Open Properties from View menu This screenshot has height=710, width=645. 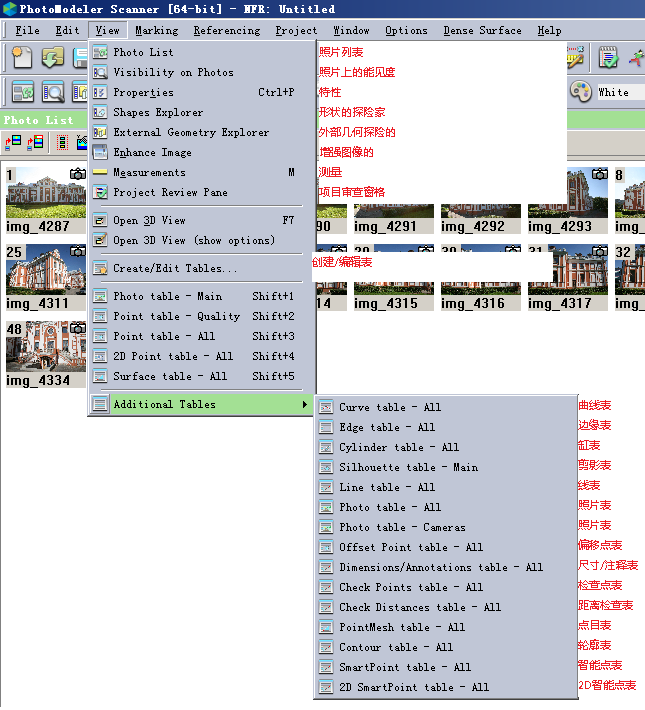tap(202, 92)
